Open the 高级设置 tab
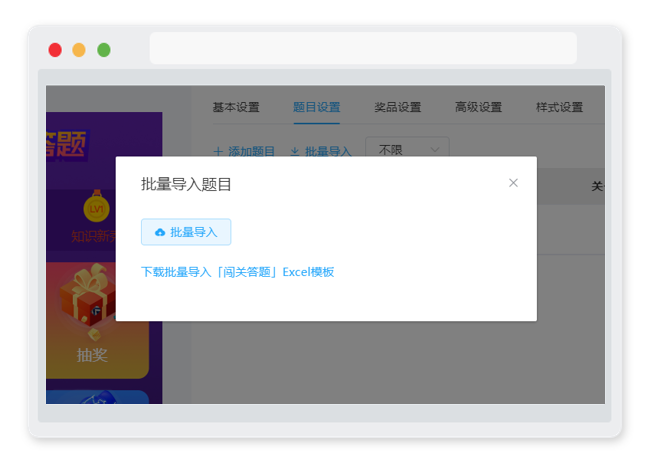The width and height of the screenshot is (660, 460). 479,107
